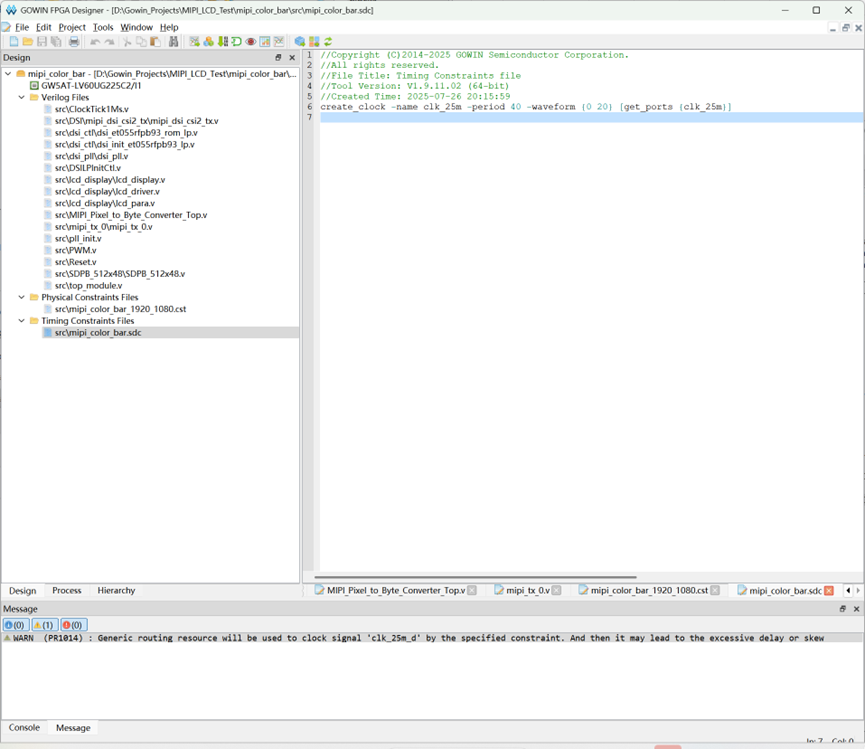Click the Undo arrow icon
The width and height of the screenshot is (865, 749).
[x=95, y=41]
